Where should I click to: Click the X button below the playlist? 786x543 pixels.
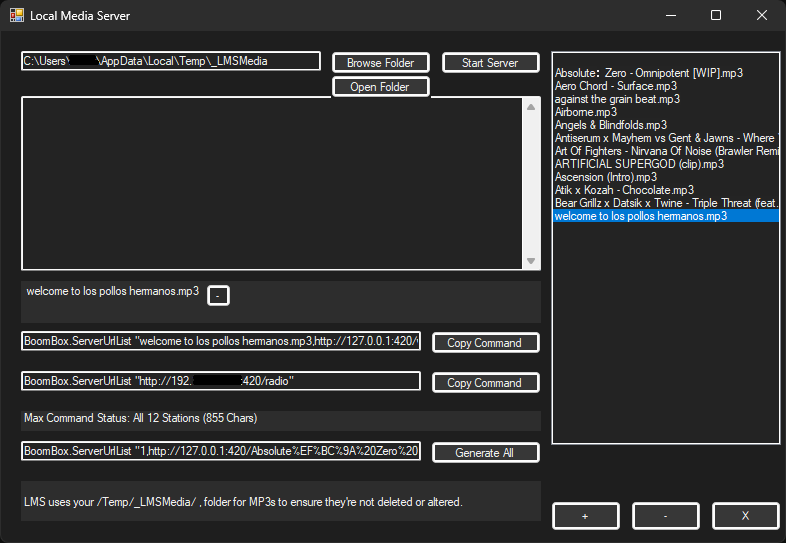(x=745, y=516)
